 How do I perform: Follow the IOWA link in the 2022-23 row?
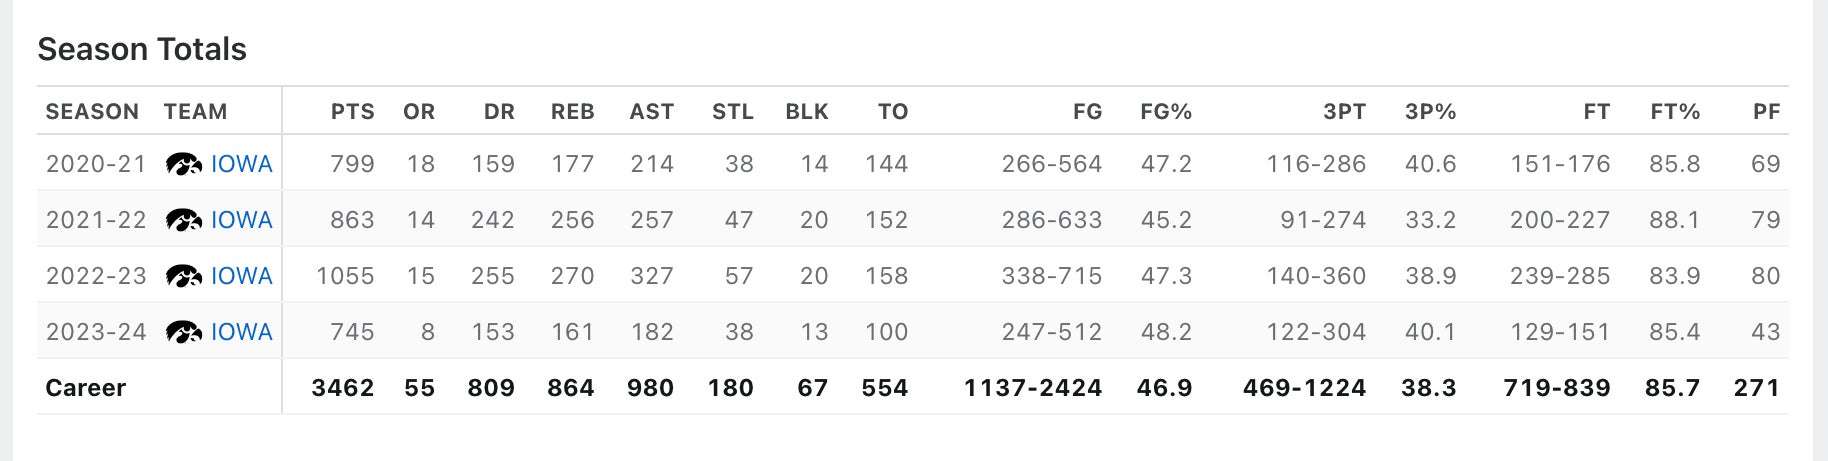[241, 276]
